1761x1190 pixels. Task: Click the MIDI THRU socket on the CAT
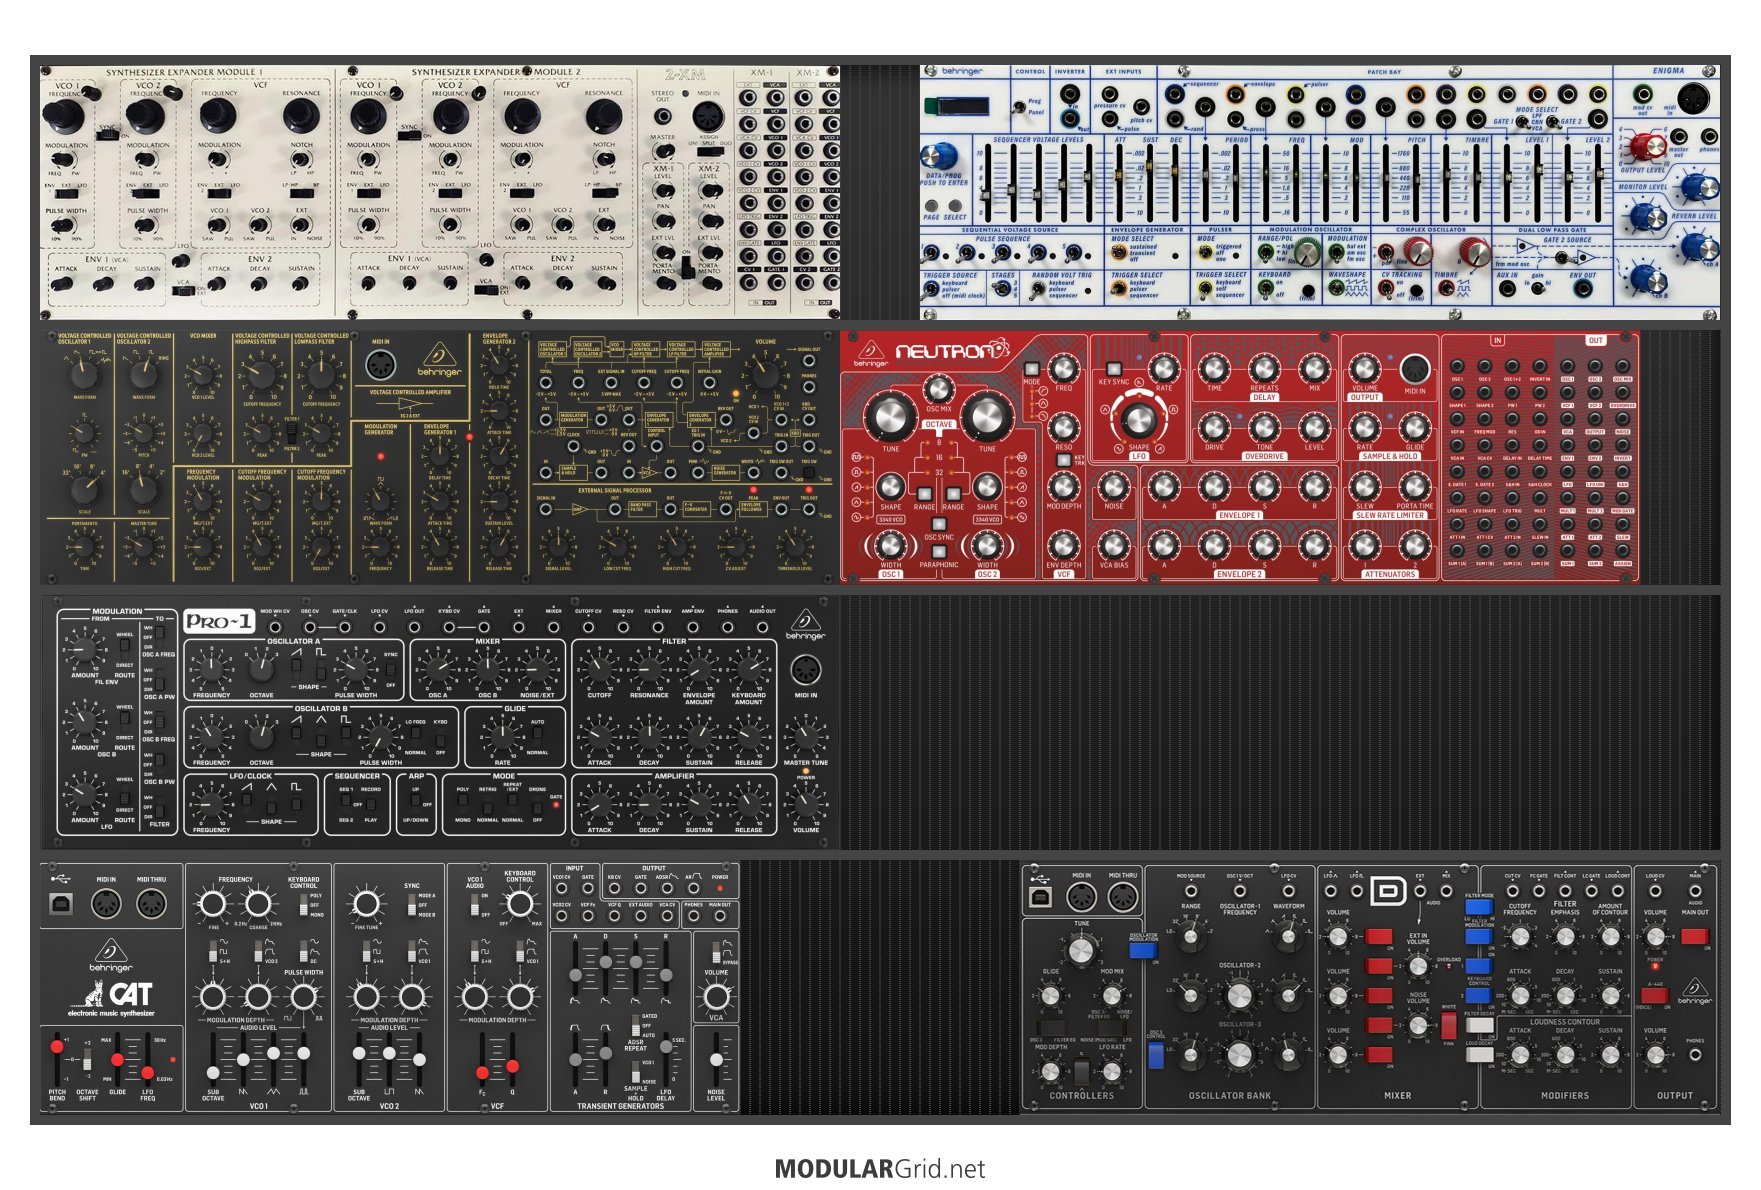[151, 904]
